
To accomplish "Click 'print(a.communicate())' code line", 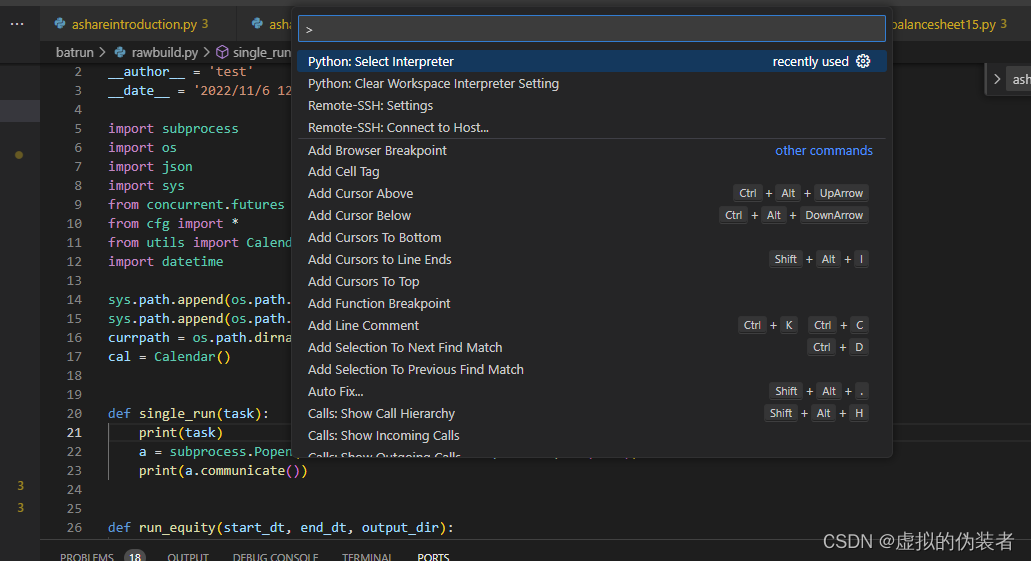I will (x=223, y=471).
